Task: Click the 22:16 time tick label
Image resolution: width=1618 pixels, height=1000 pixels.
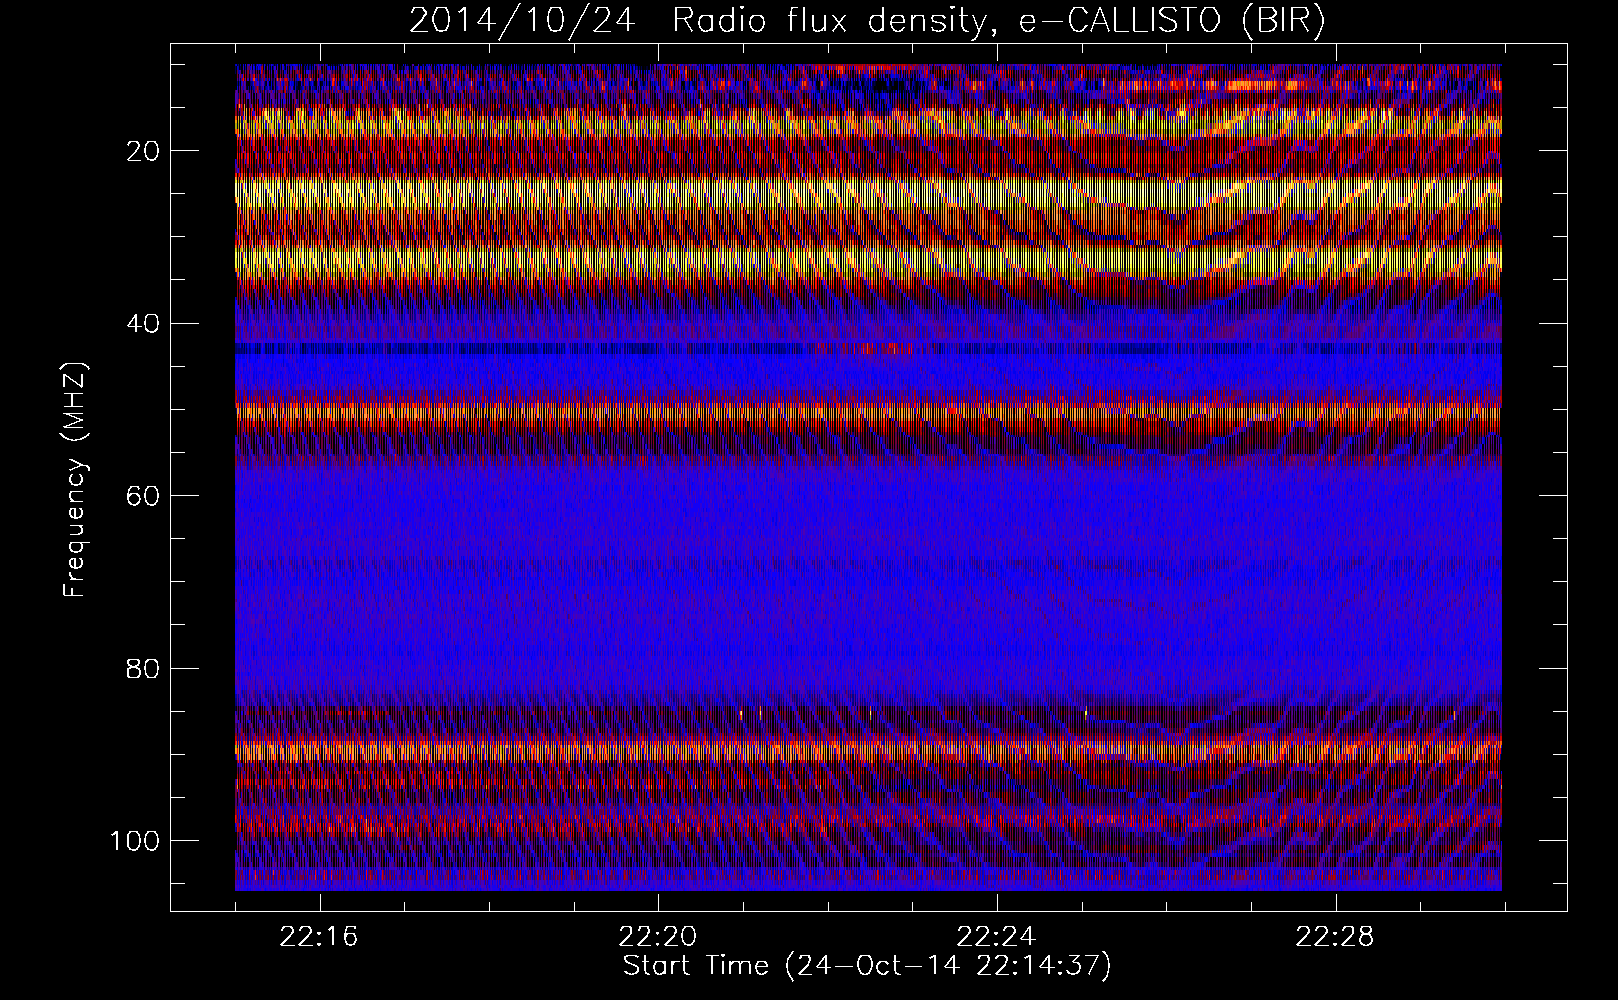Action: [319, 937]
